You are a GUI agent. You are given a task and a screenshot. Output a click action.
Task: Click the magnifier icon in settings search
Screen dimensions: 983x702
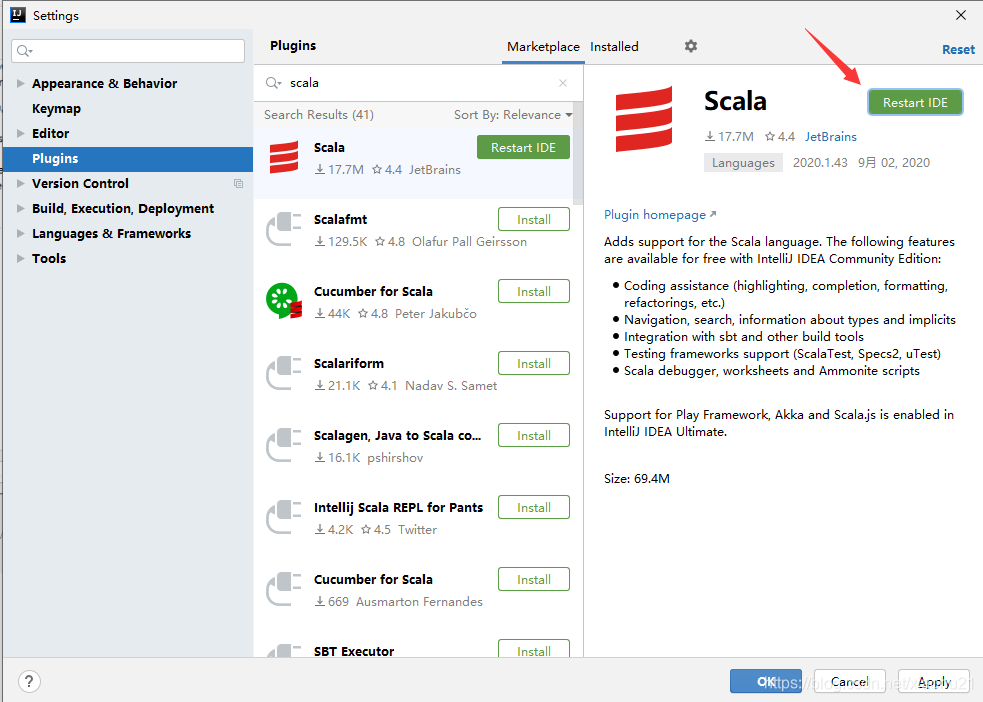(24, 51)
